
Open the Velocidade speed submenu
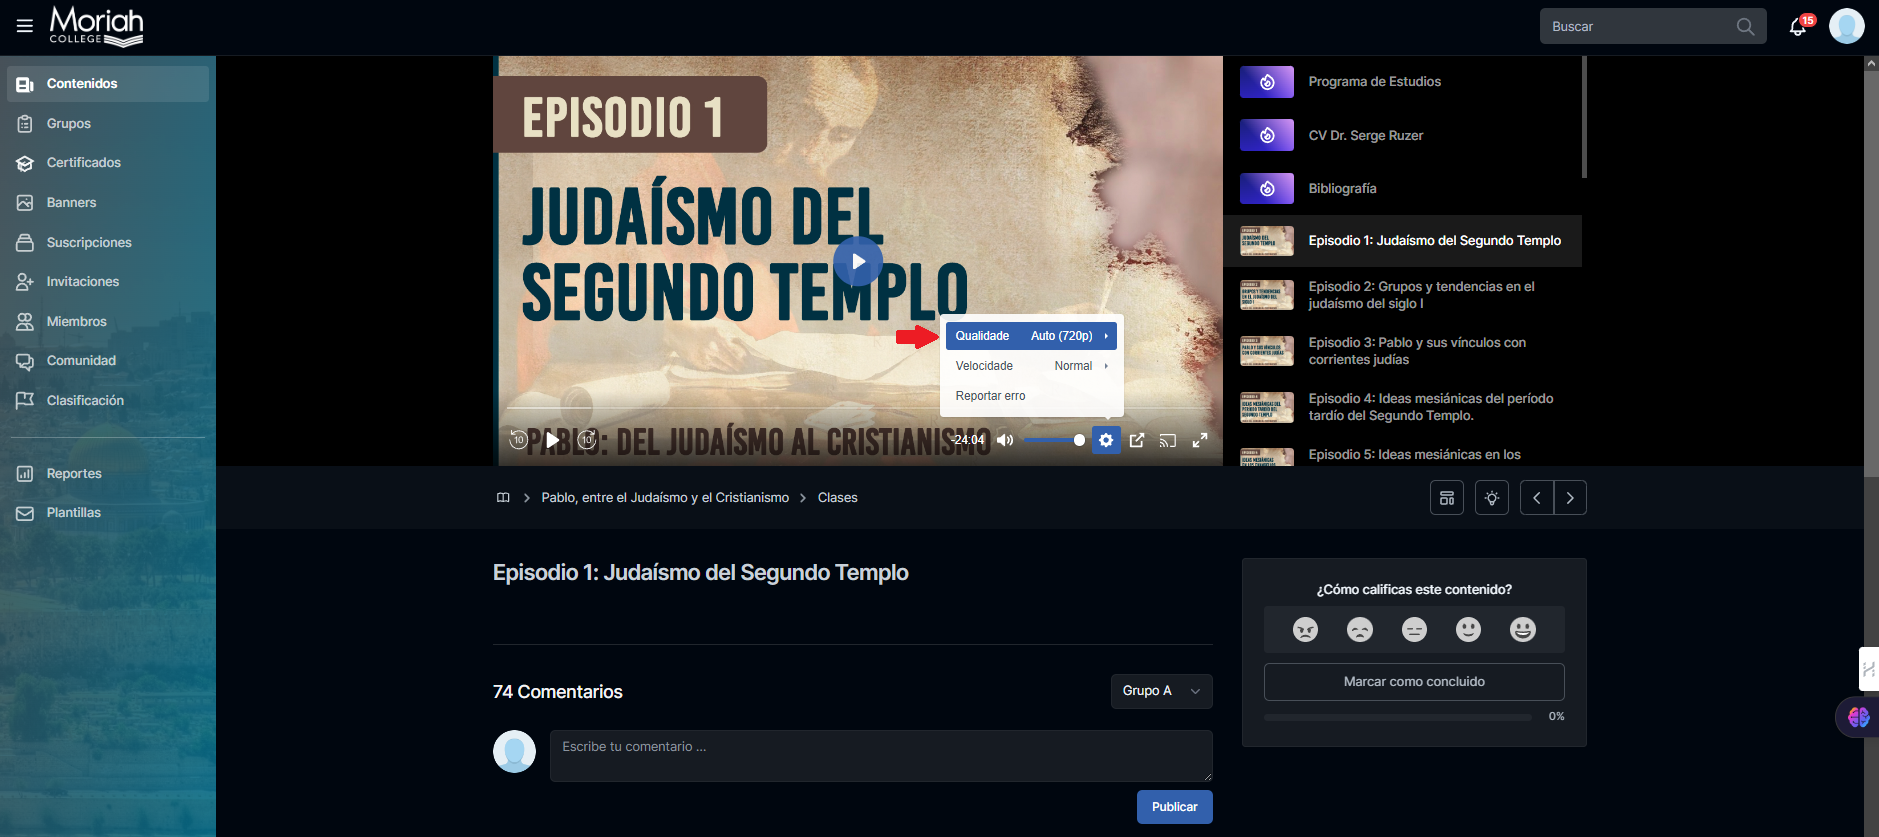coord(1031,366)
